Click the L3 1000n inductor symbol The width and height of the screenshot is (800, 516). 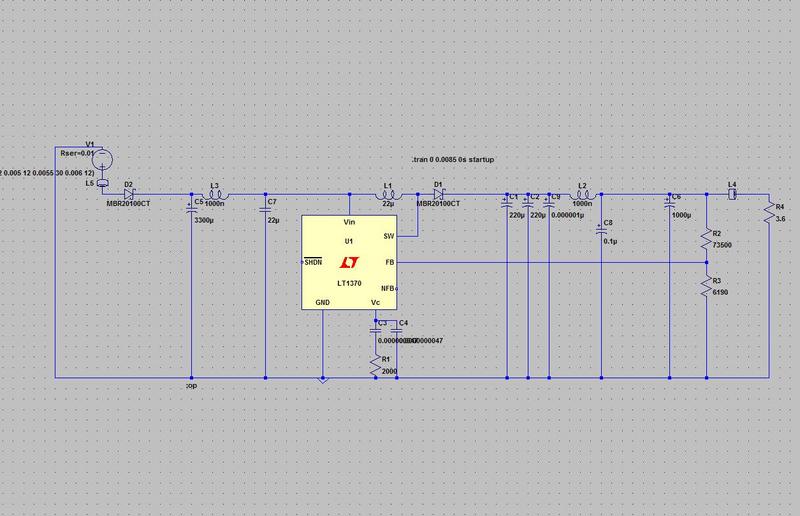(x=213, y=195)
